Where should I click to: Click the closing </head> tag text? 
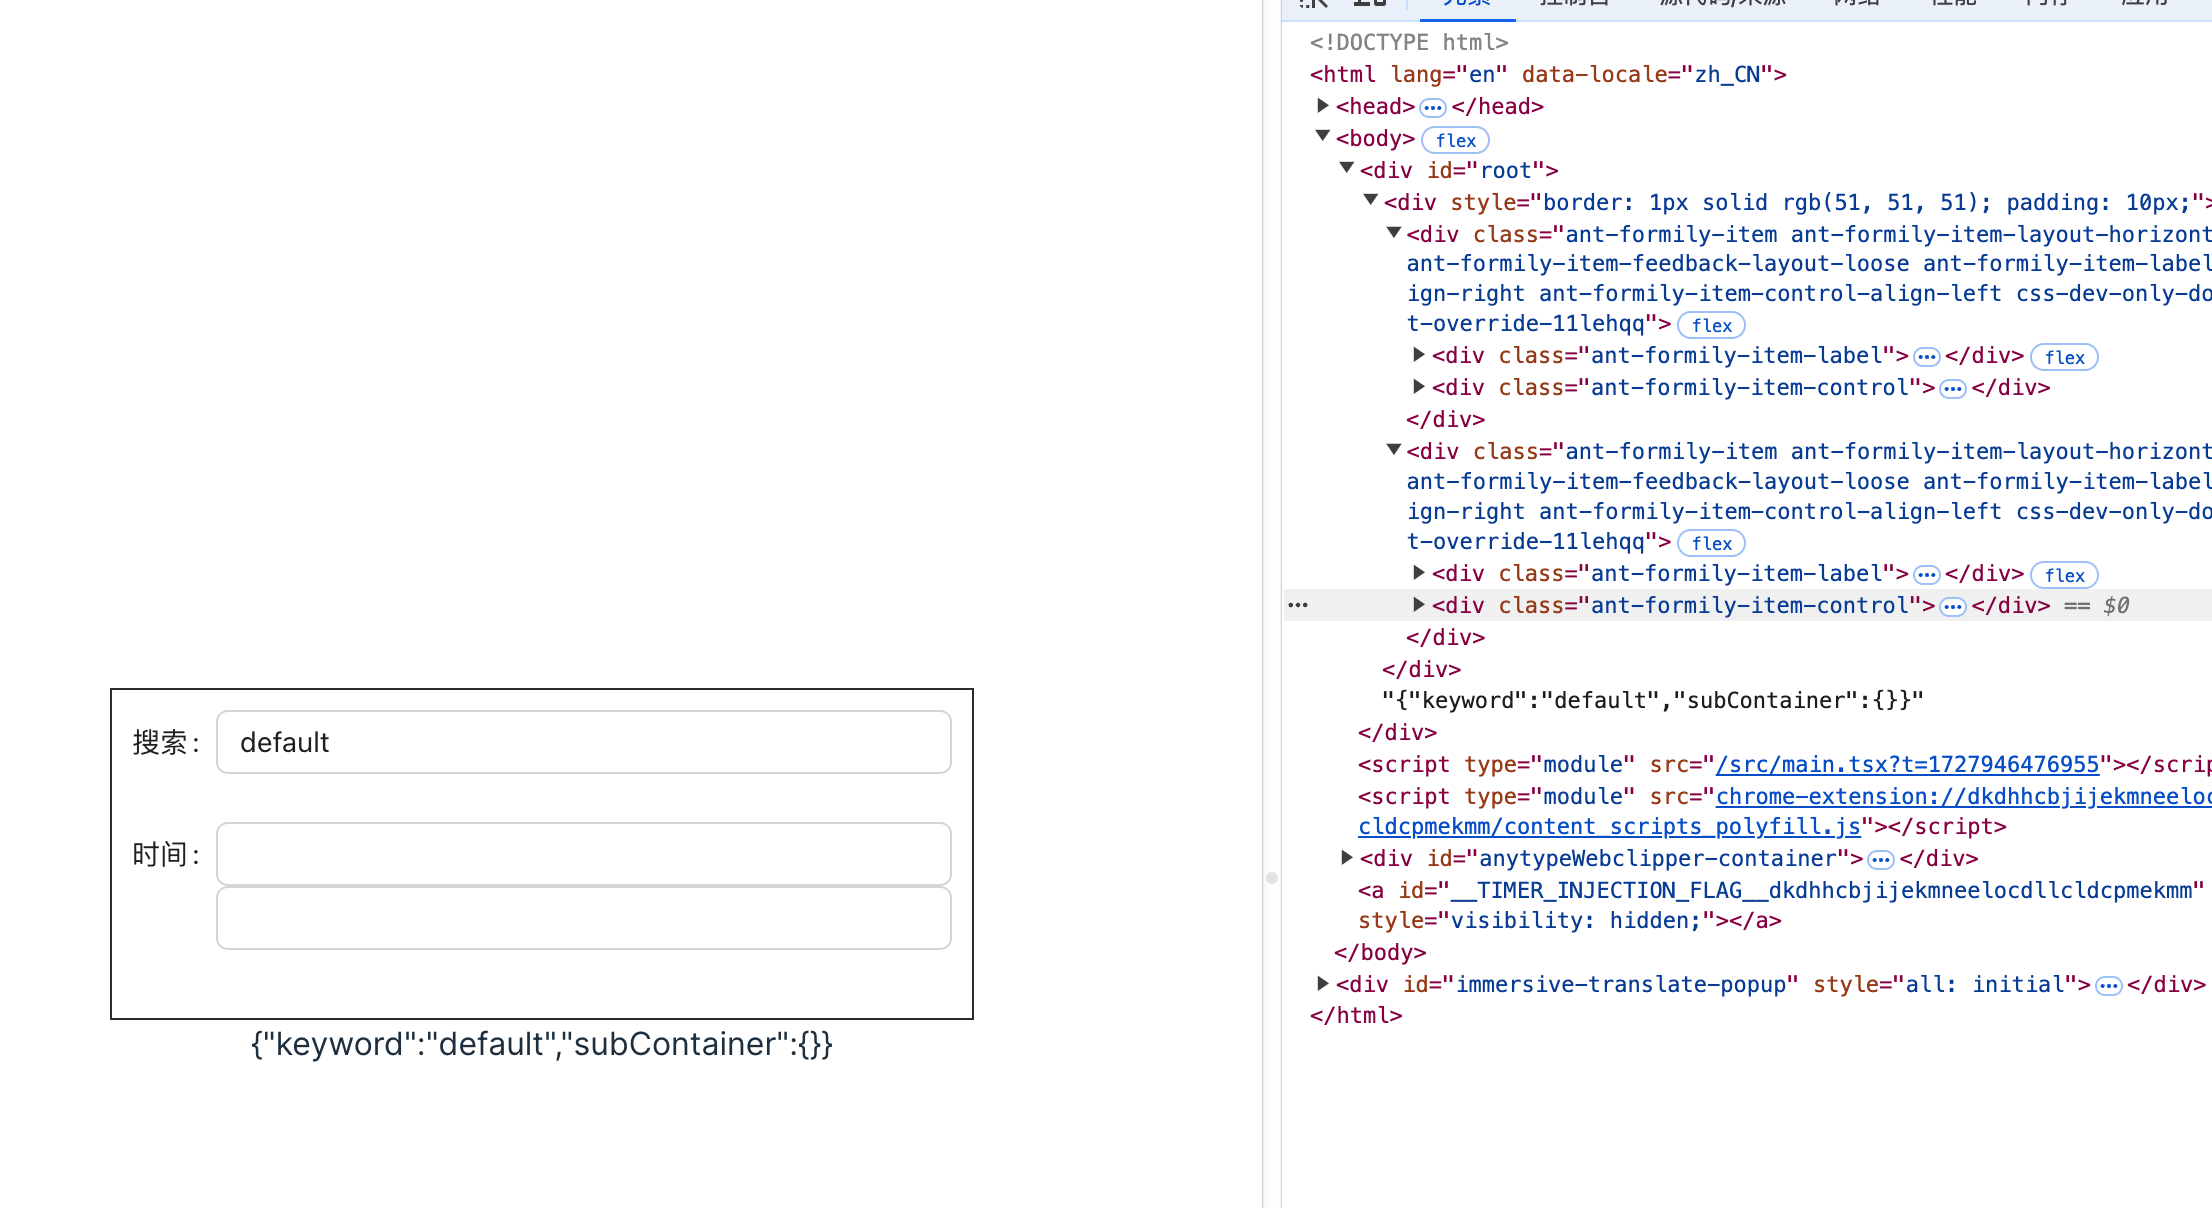pos(1498,106)
